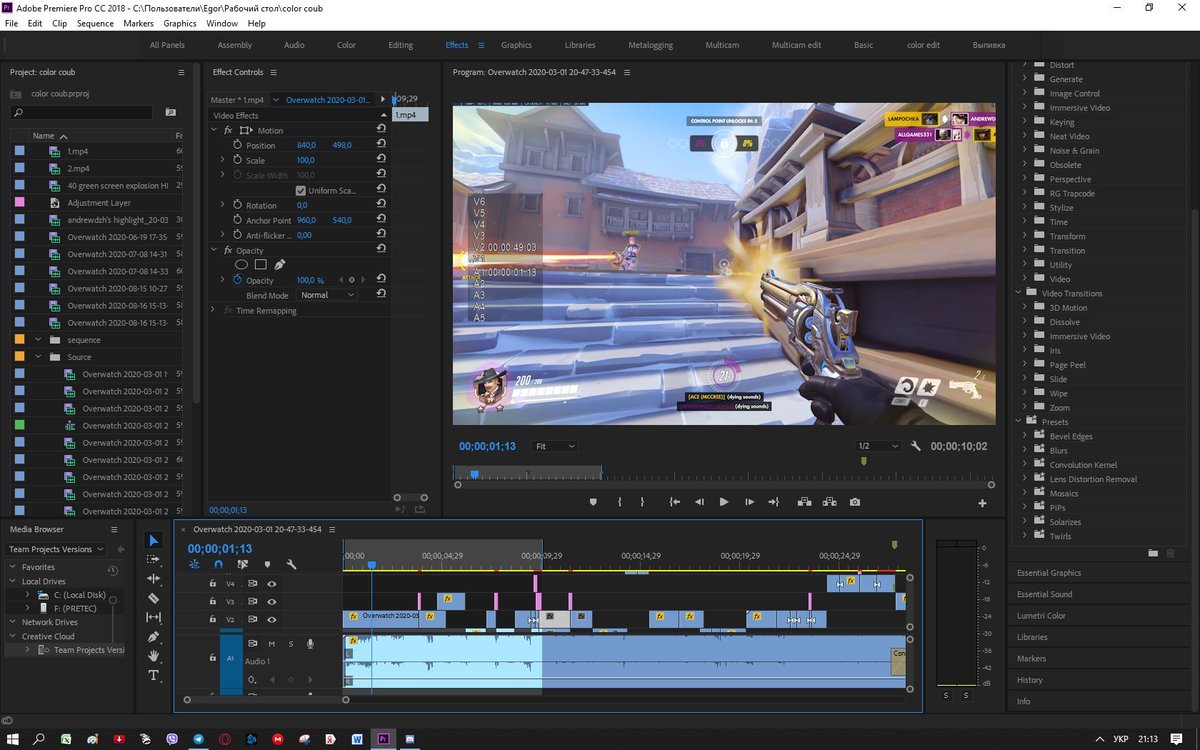Open Button Editor plus icon

[982, 503]
